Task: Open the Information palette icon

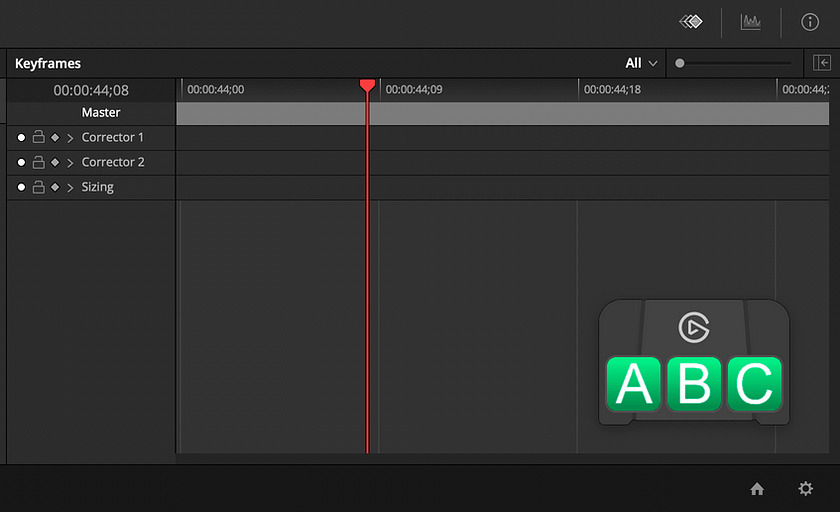Action: pos(809,22)
